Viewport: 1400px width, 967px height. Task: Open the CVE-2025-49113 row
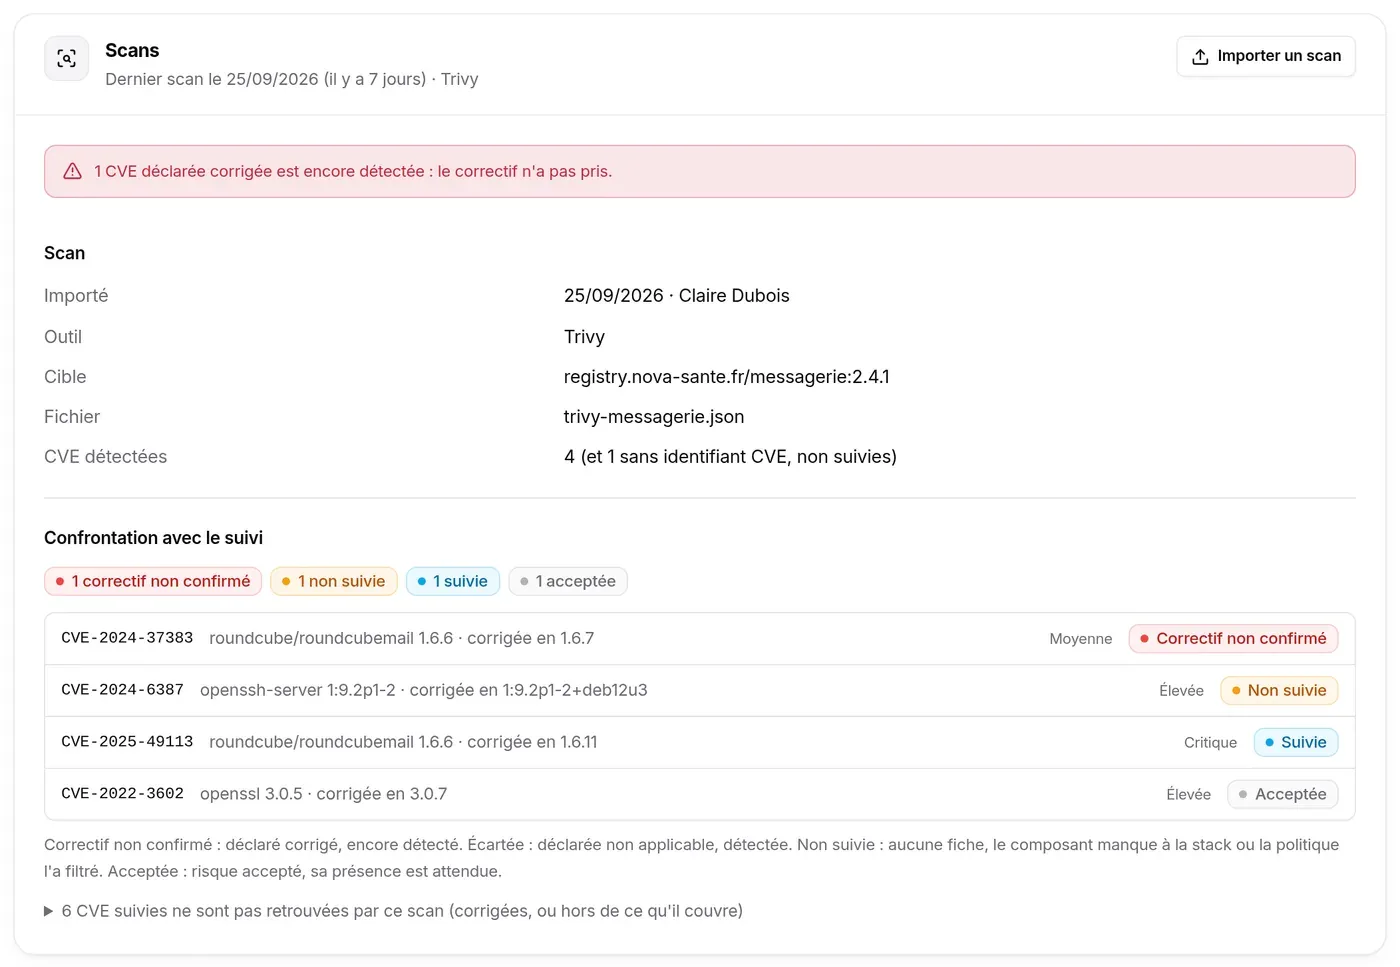point(700,743)
